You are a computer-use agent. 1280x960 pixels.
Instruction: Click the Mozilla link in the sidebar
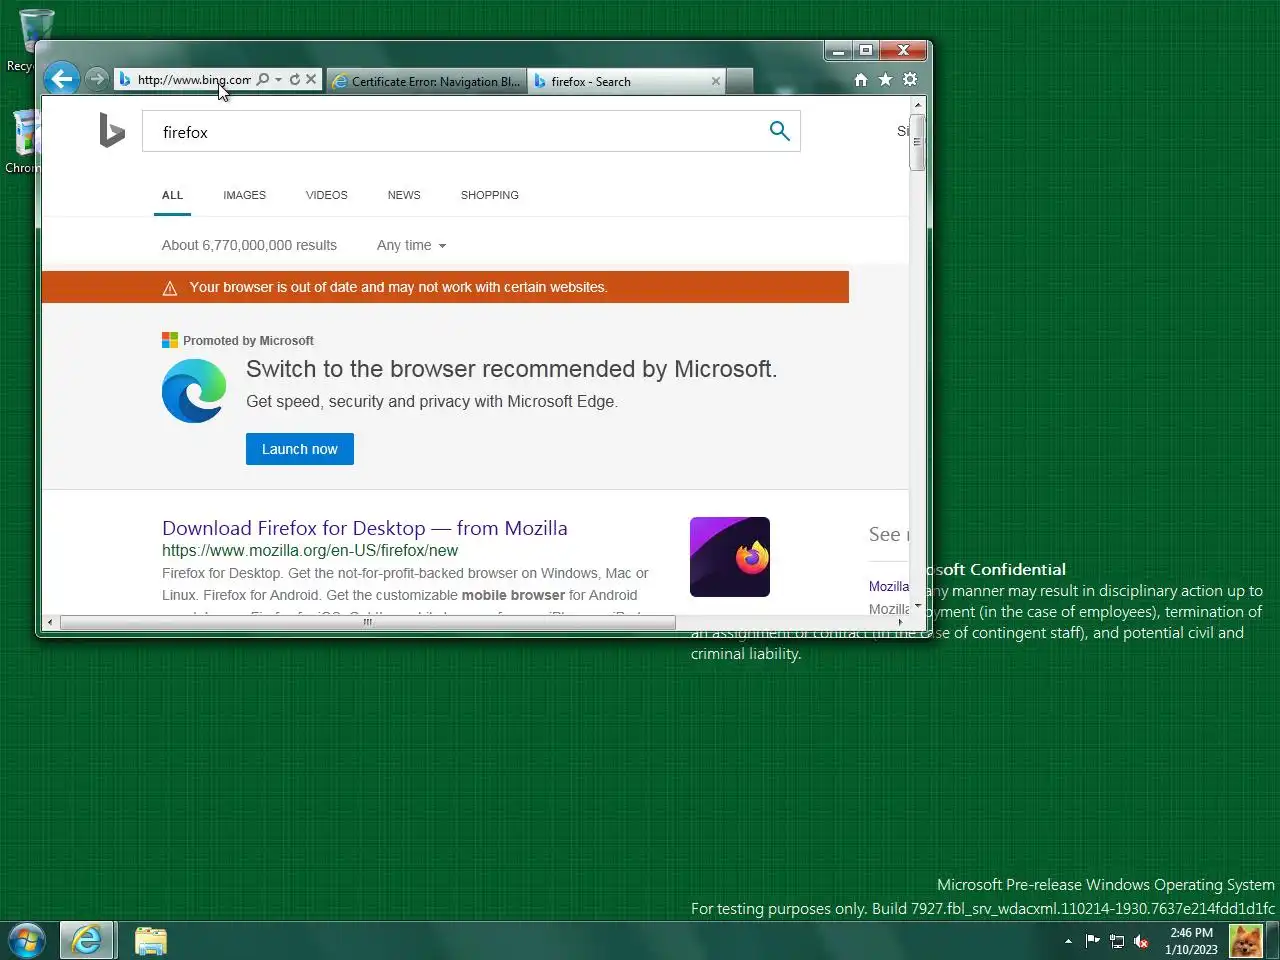pyautogui.click(x=889, y=586)
